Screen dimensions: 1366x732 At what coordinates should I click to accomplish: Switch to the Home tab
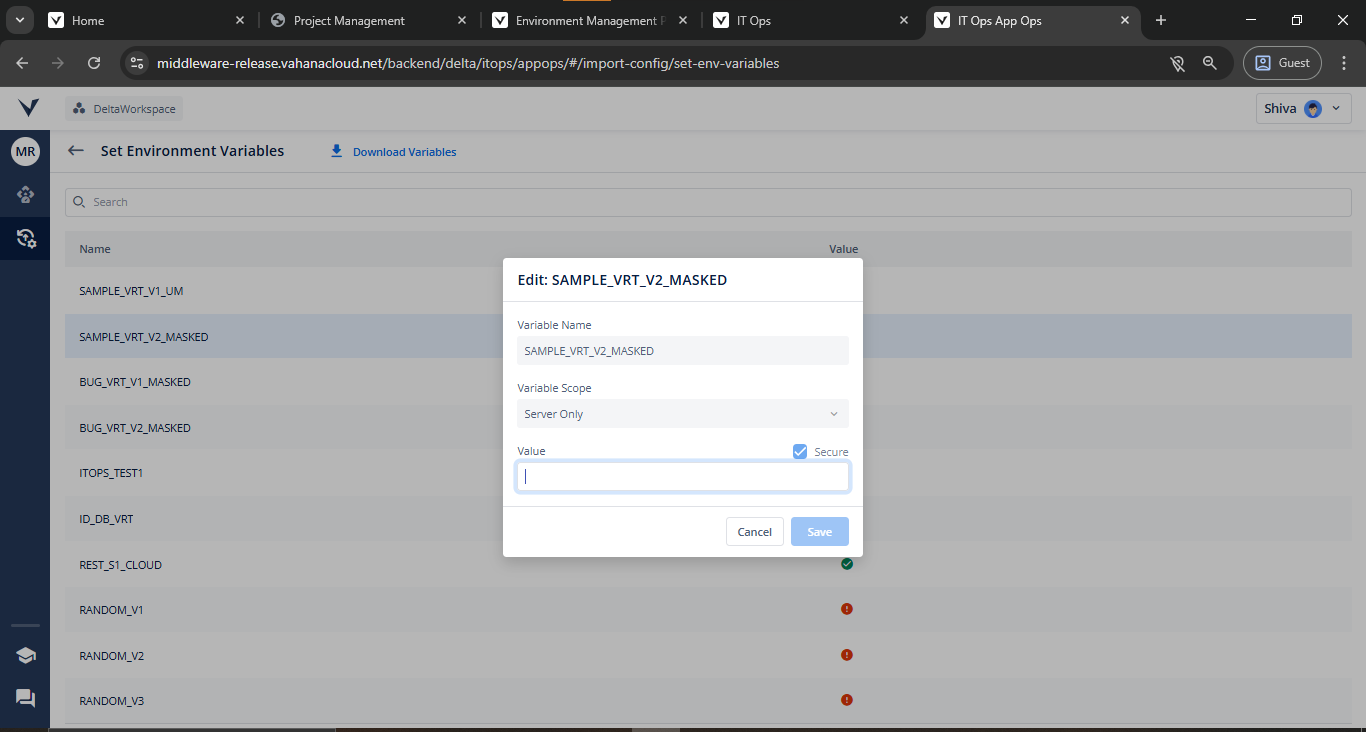[x=147, y=20]
